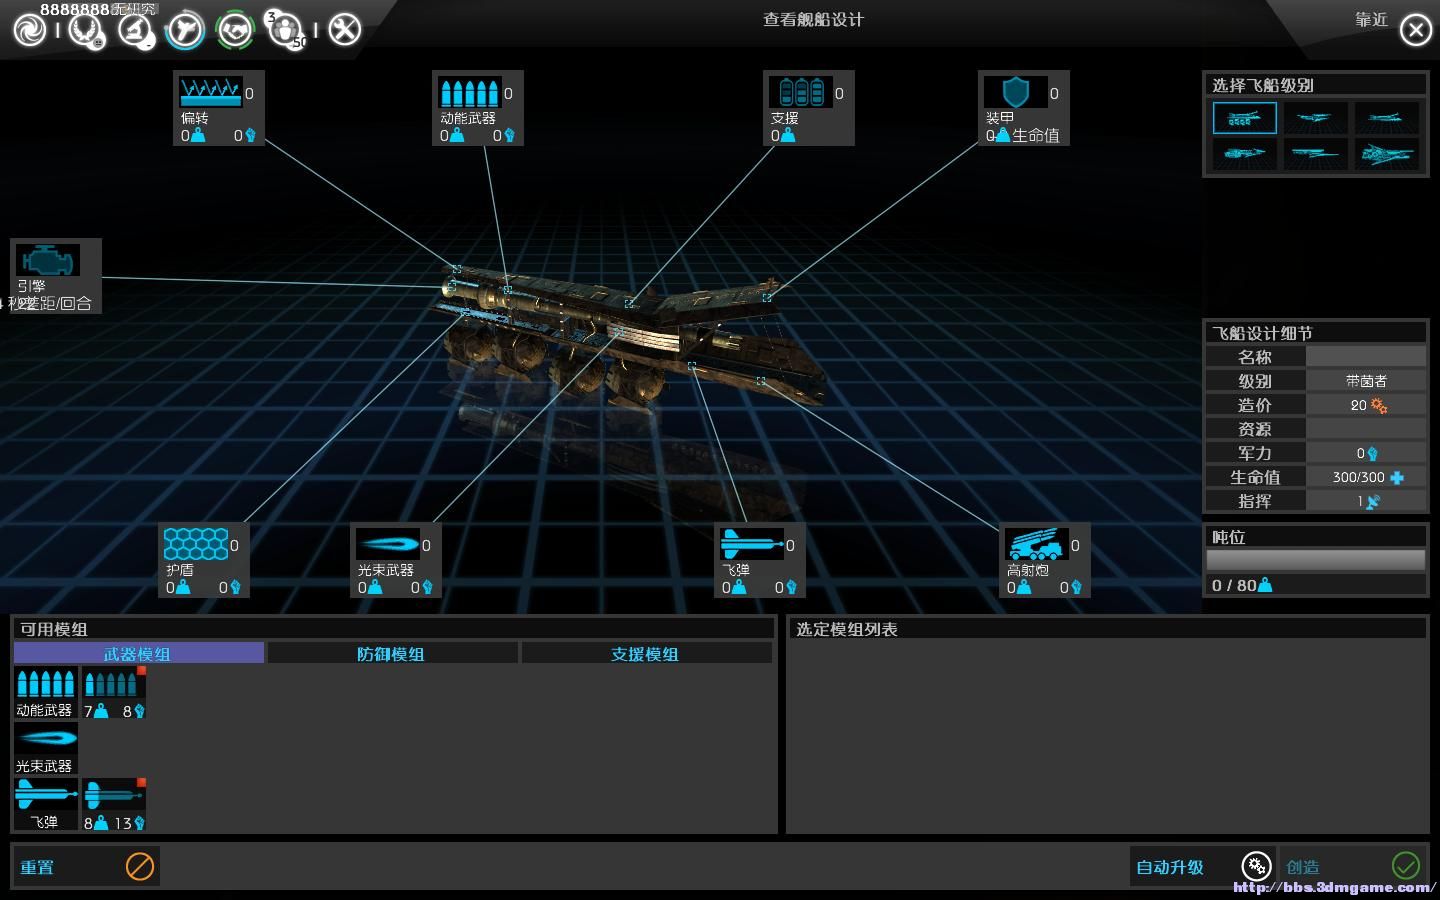Click the 指挥 command points value
1440x900 pixels.
(1368, 501)
